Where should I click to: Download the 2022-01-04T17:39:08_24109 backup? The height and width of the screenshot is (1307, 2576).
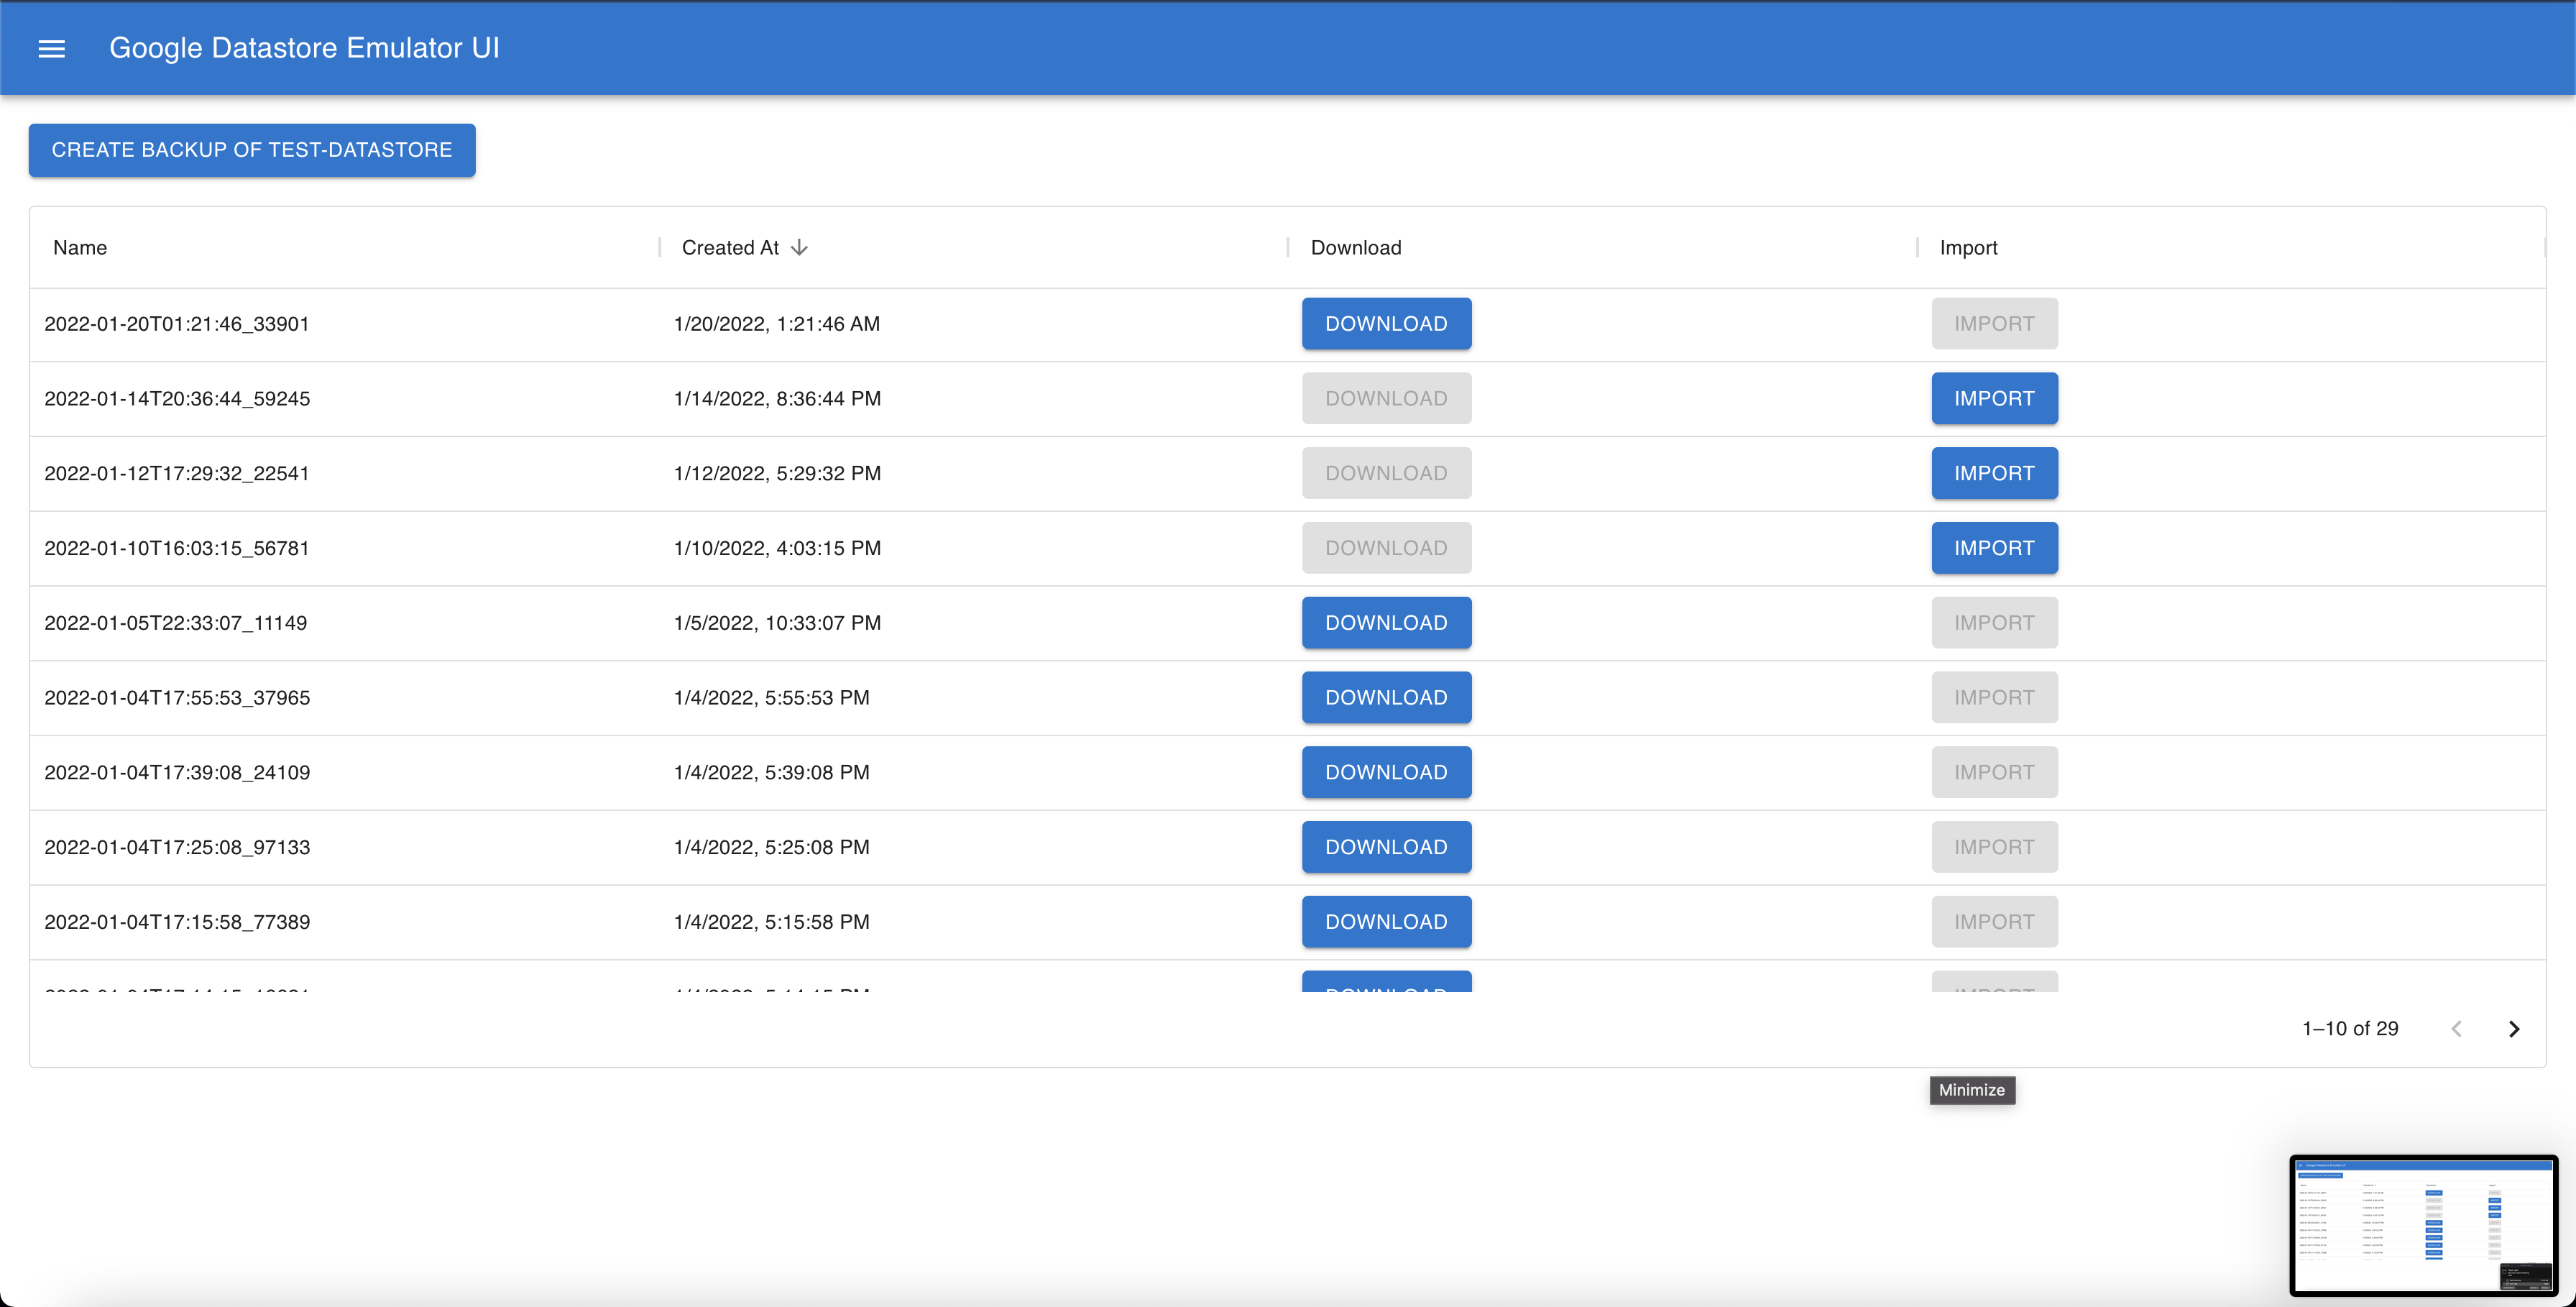pyautogui.click(x=1386, y=772)
